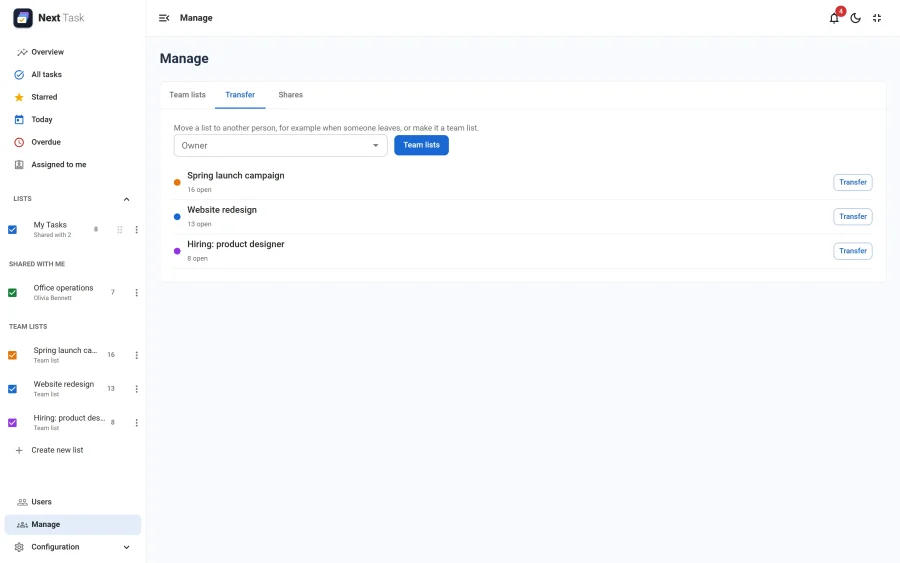The width and height of the screenshot is (900, 563).
Task: Click blue dot of Website redesign
Action: [177, 217]
